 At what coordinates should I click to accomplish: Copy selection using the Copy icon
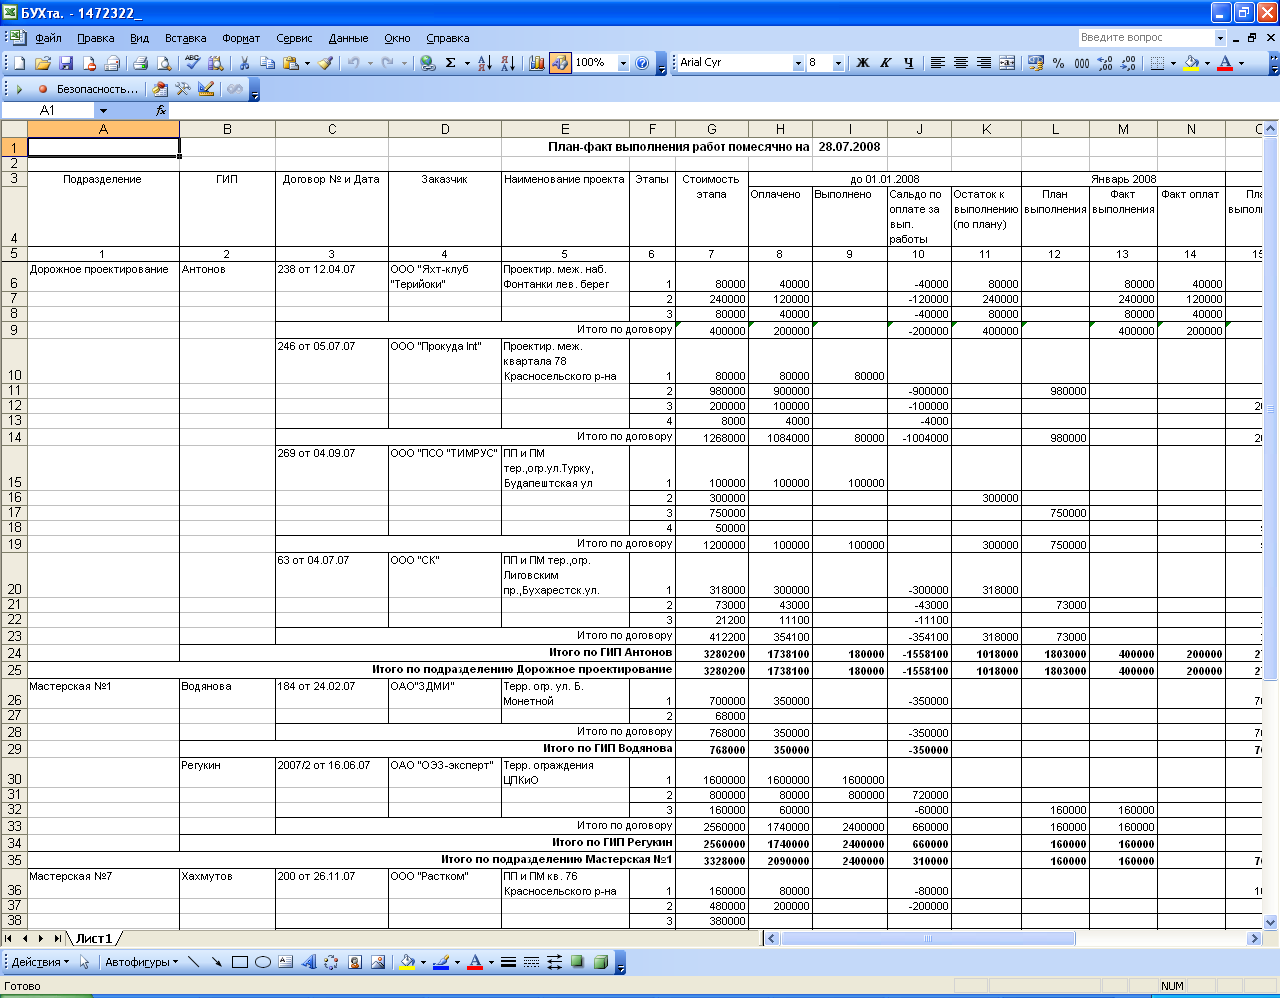point(267,63)
